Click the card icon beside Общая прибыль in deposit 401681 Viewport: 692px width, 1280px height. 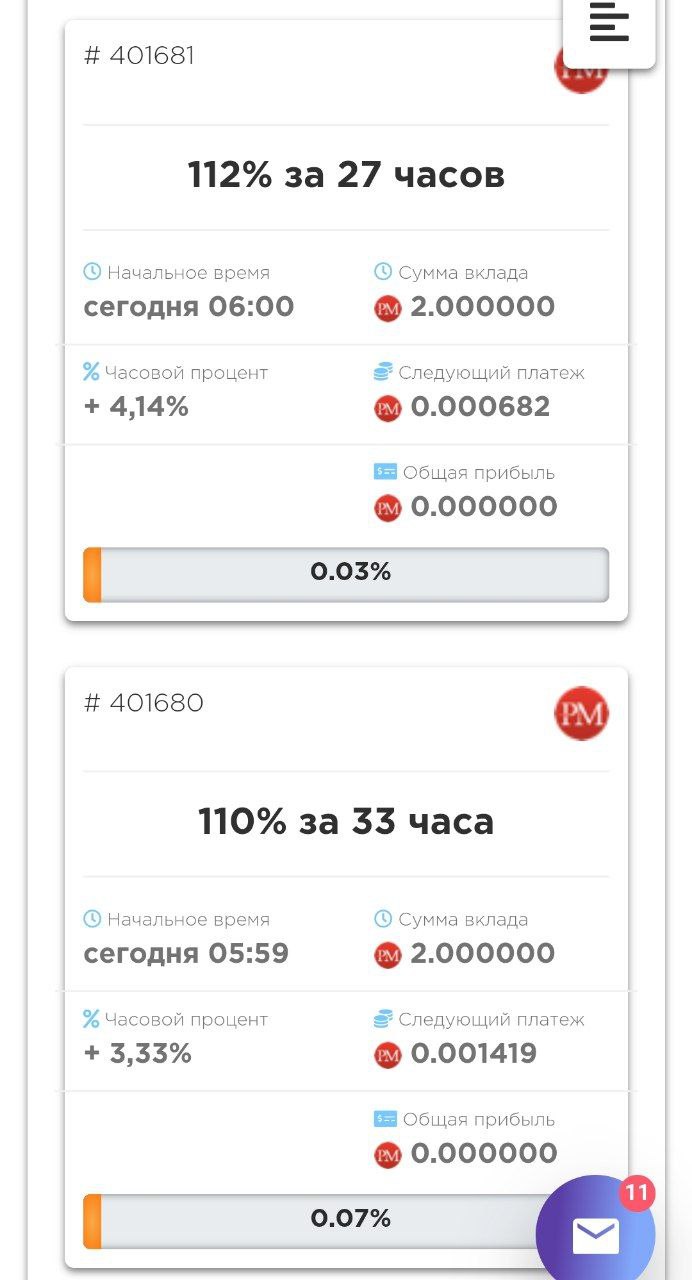[x=385, y=472]
